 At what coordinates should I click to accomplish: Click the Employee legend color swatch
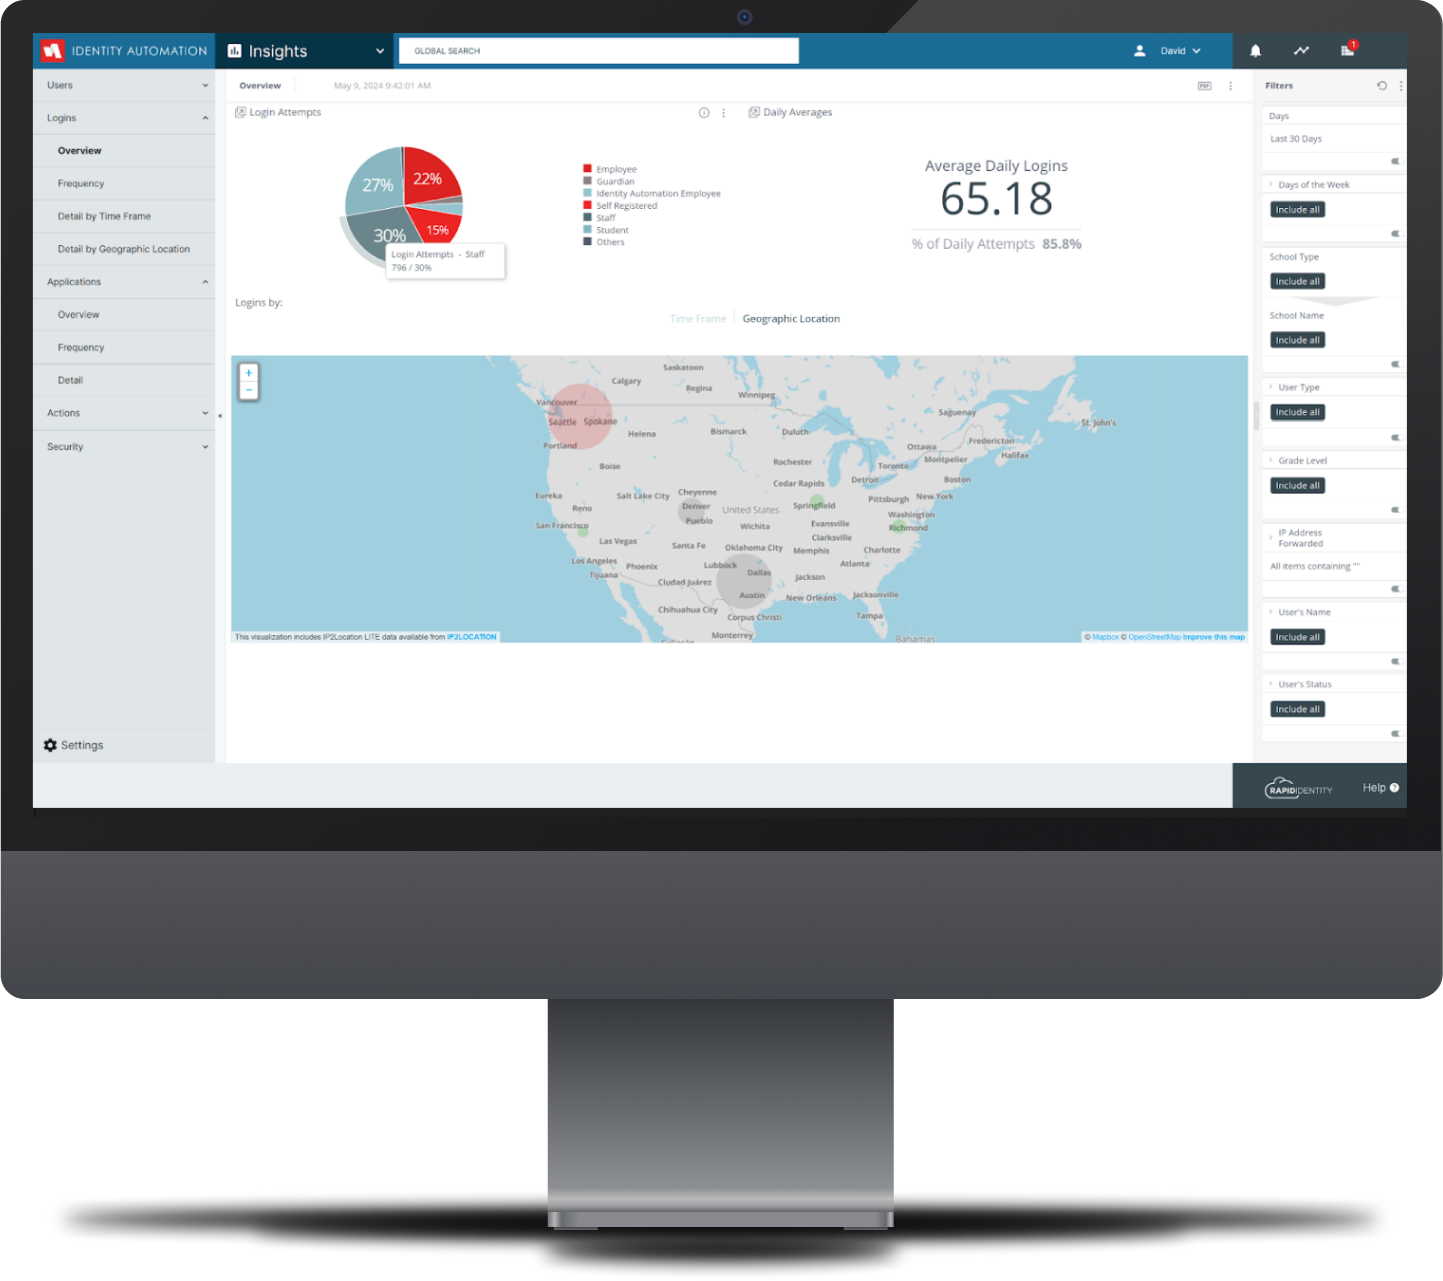(x=588, y=169)
